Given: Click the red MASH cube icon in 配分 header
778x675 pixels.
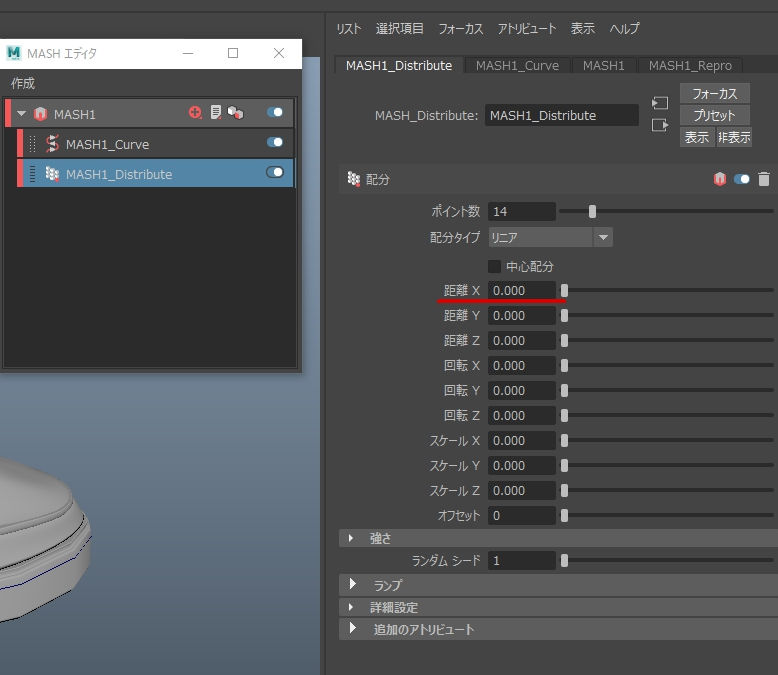Looking at the screenshot, I should (719, 179).
